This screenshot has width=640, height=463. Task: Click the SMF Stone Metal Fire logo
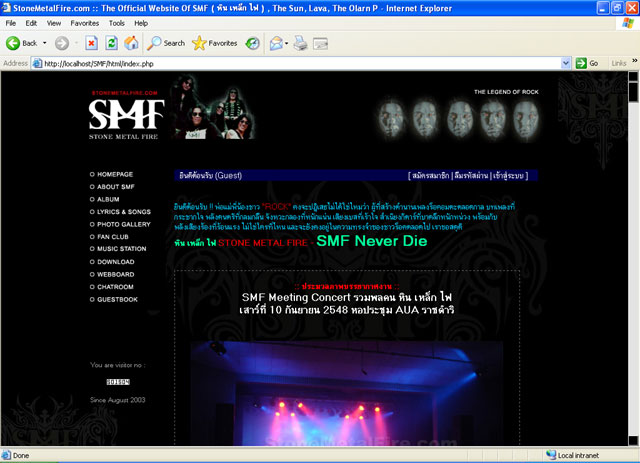(126, 115)
